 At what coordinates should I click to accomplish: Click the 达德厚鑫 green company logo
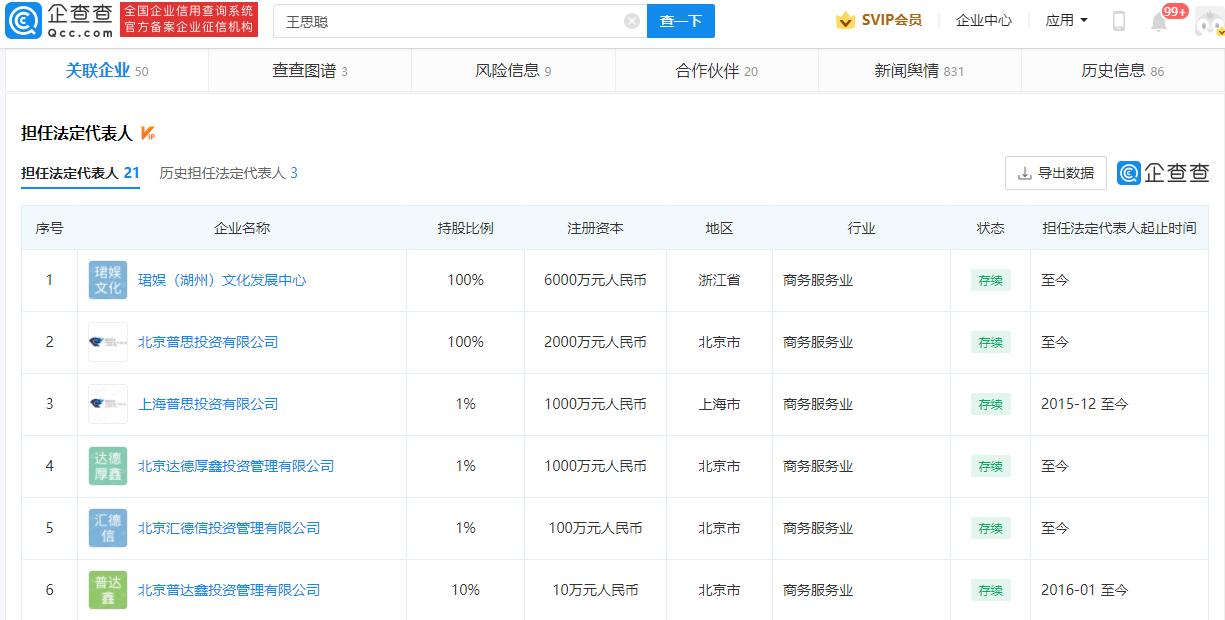pos(107,466)
